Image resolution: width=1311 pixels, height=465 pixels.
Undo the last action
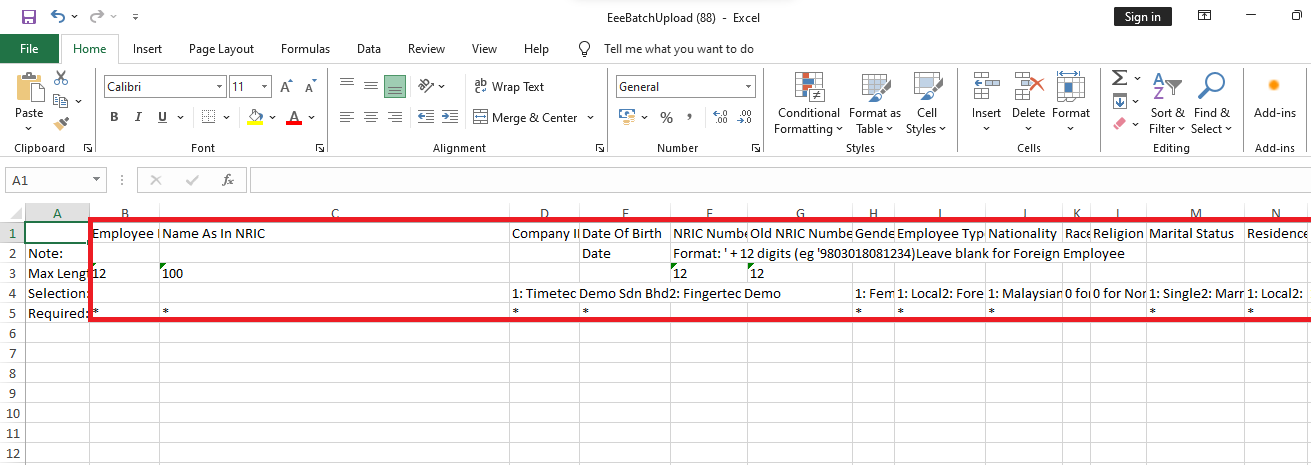(x=58, y=17)
